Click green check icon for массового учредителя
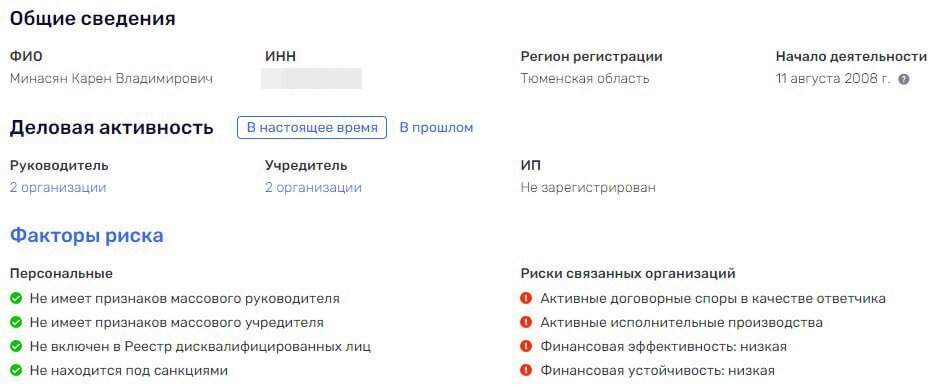Image resolution: width=932 pixels, height=390 pixels. click(x=16, y=323)
